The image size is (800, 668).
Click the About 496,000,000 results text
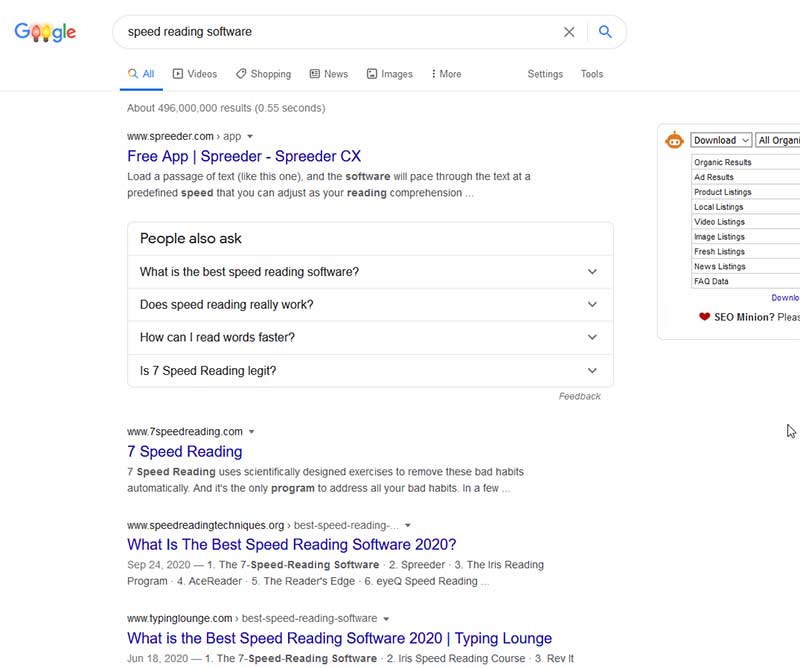pyautogui.click(x=226, y=108)
